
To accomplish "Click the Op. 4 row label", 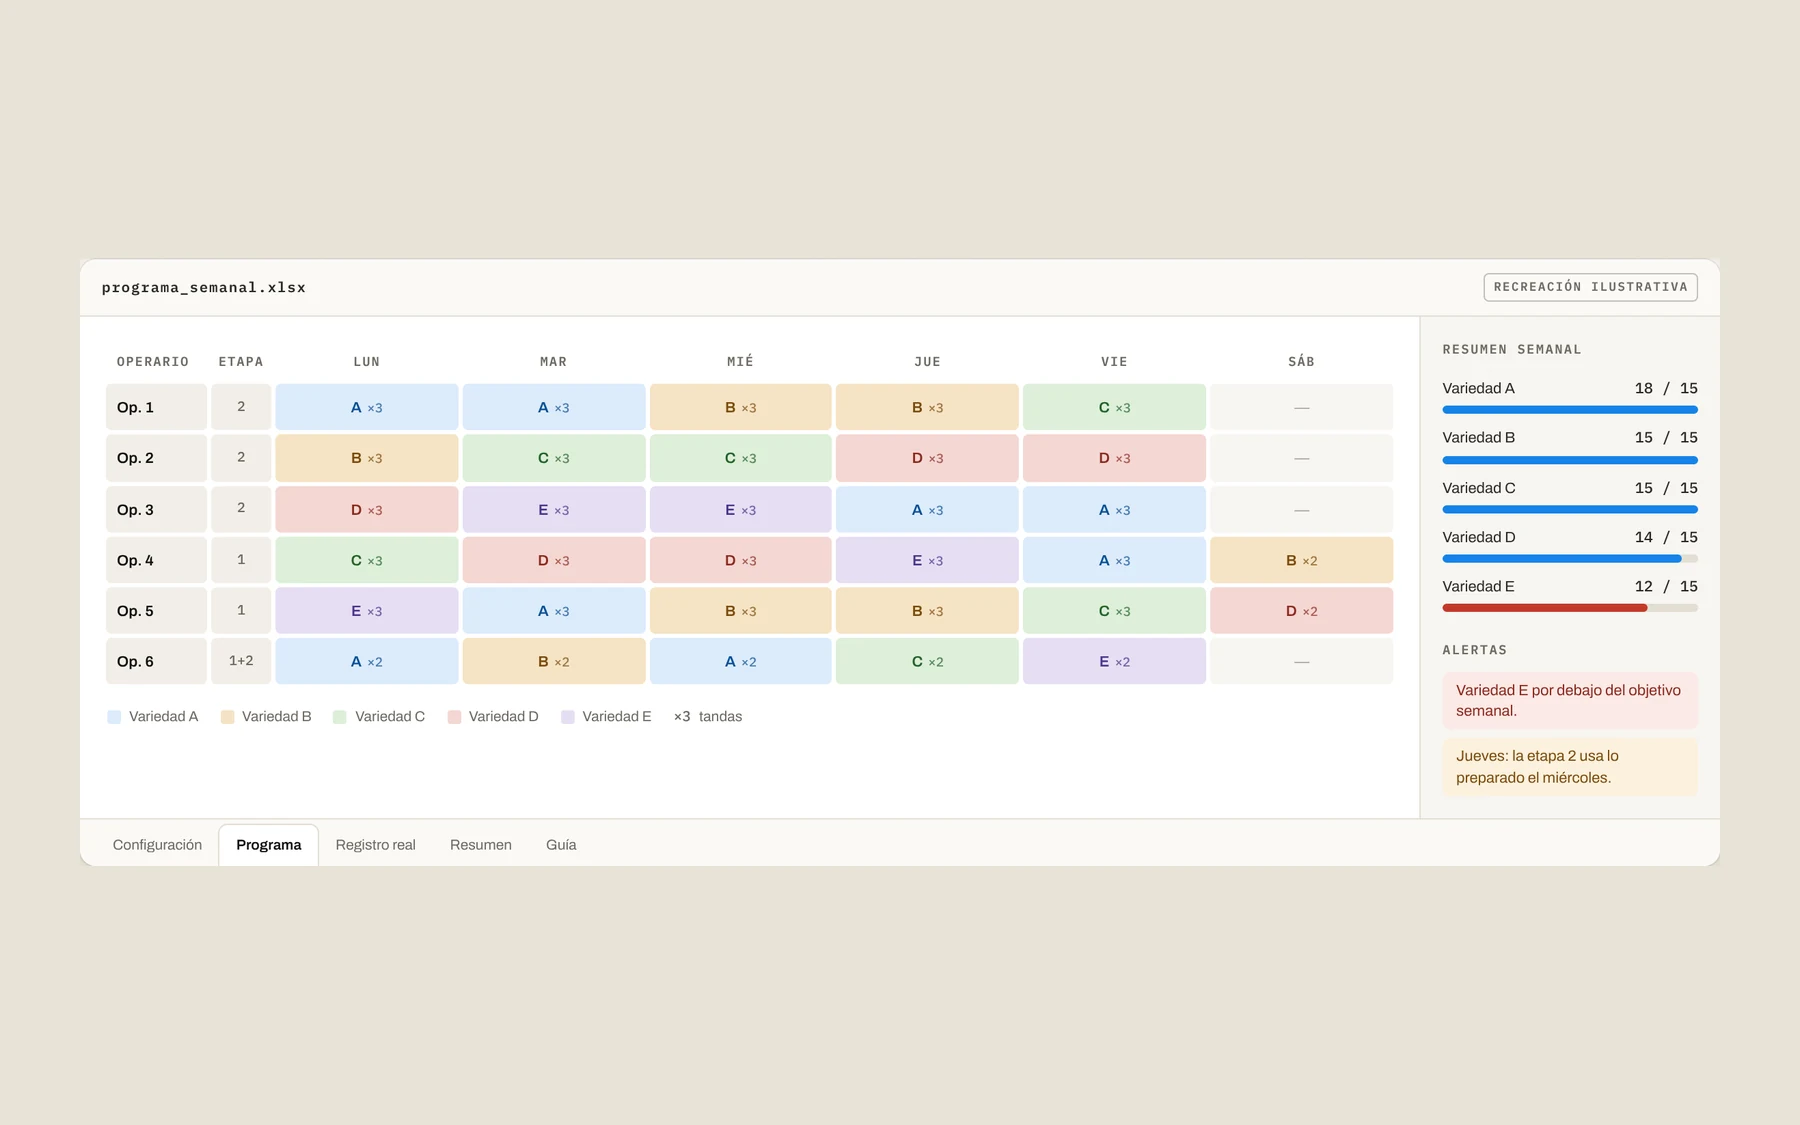I will click(156, 560).
